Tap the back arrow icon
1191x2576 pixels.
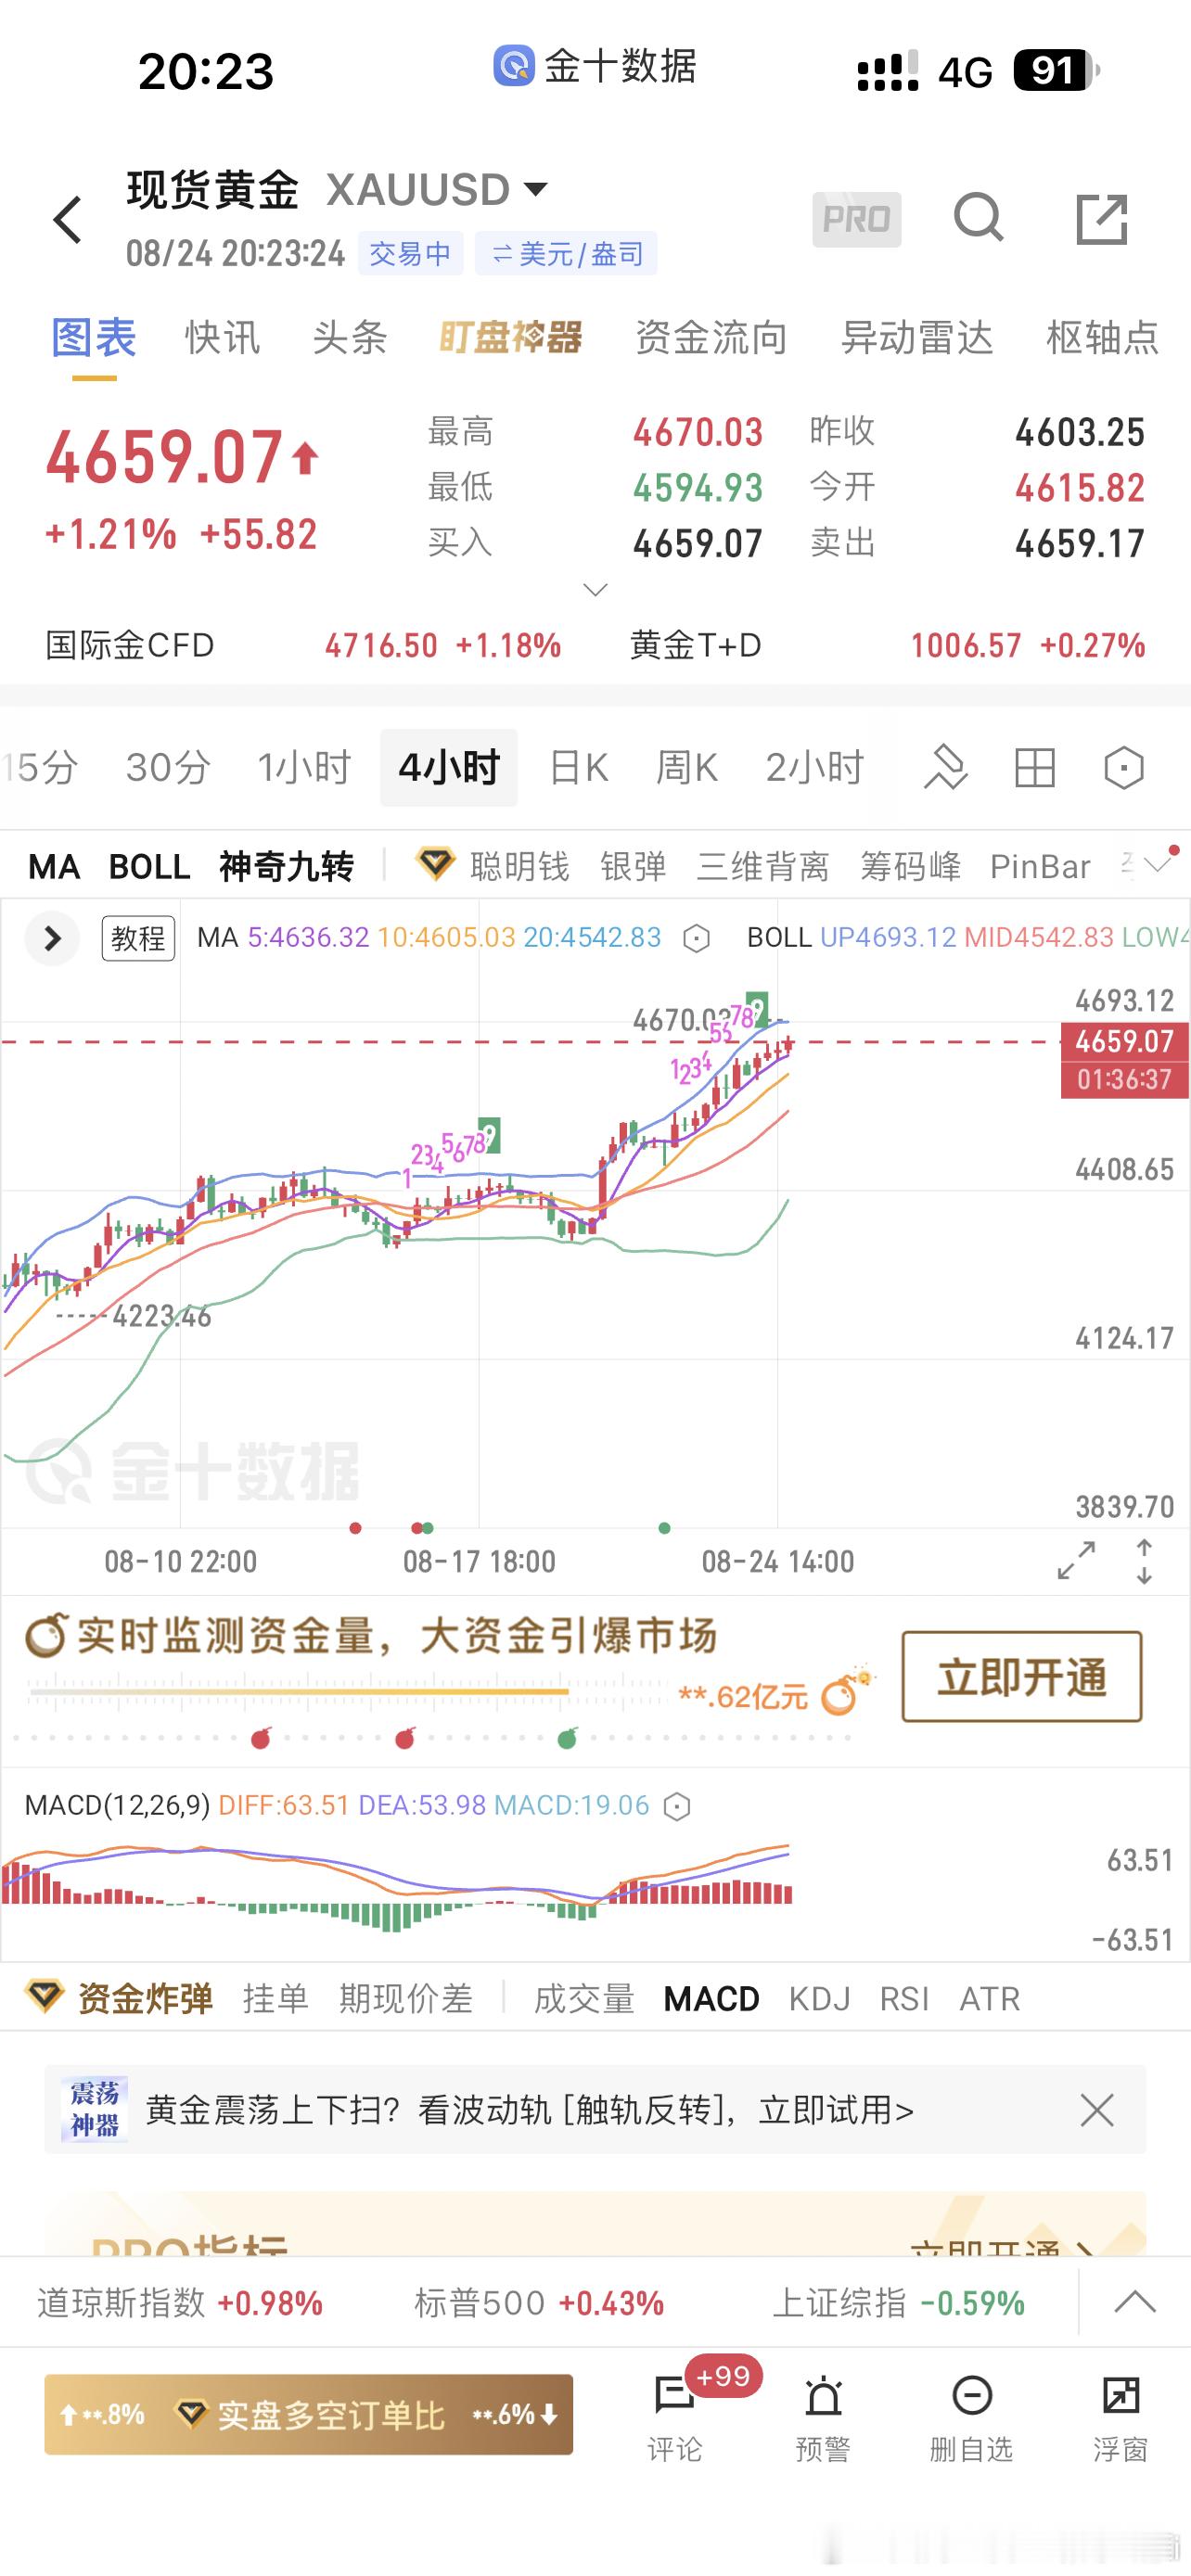click(x=68, y=220)
